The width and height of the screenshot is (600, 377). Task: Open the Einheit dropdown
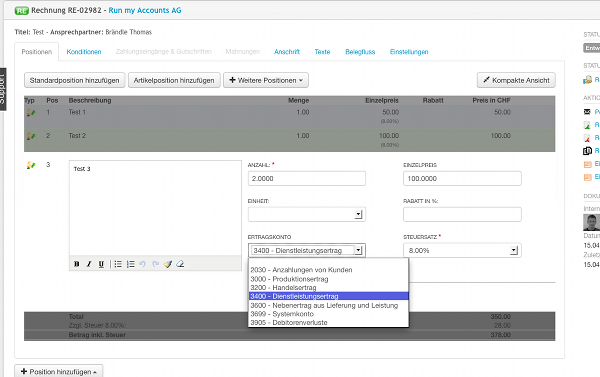tap(307, 214)
